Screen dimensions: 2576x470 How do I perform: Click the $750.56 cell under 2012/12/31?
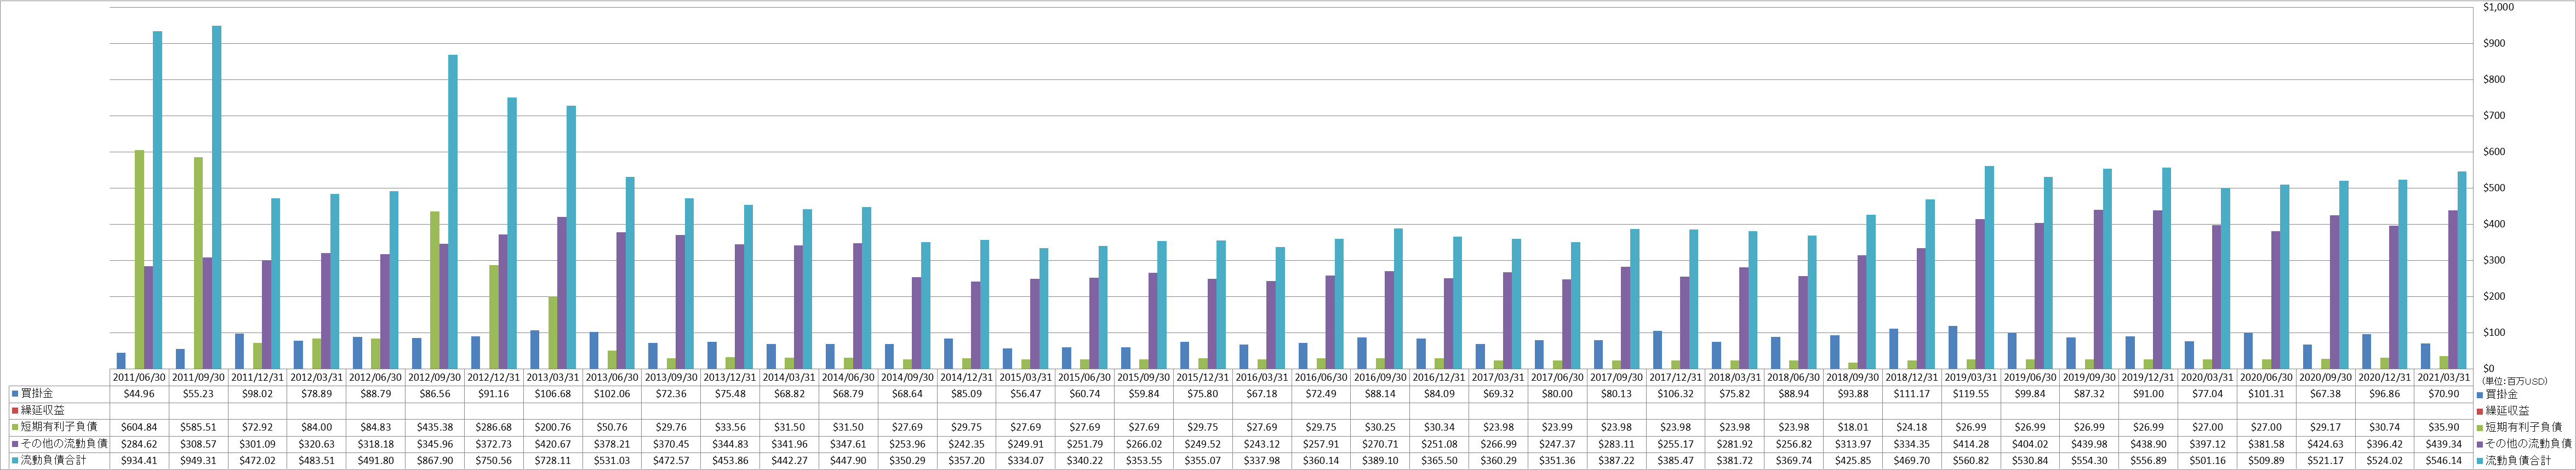(494, 461)
